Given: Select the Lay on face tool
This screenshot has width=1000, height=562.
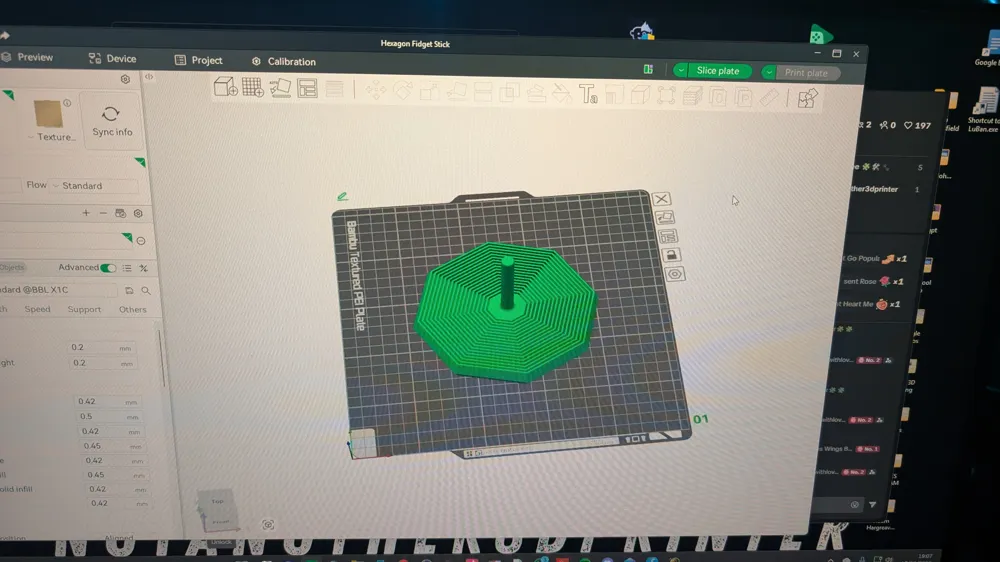Looking at the screenshot, I should click(455, 92).
